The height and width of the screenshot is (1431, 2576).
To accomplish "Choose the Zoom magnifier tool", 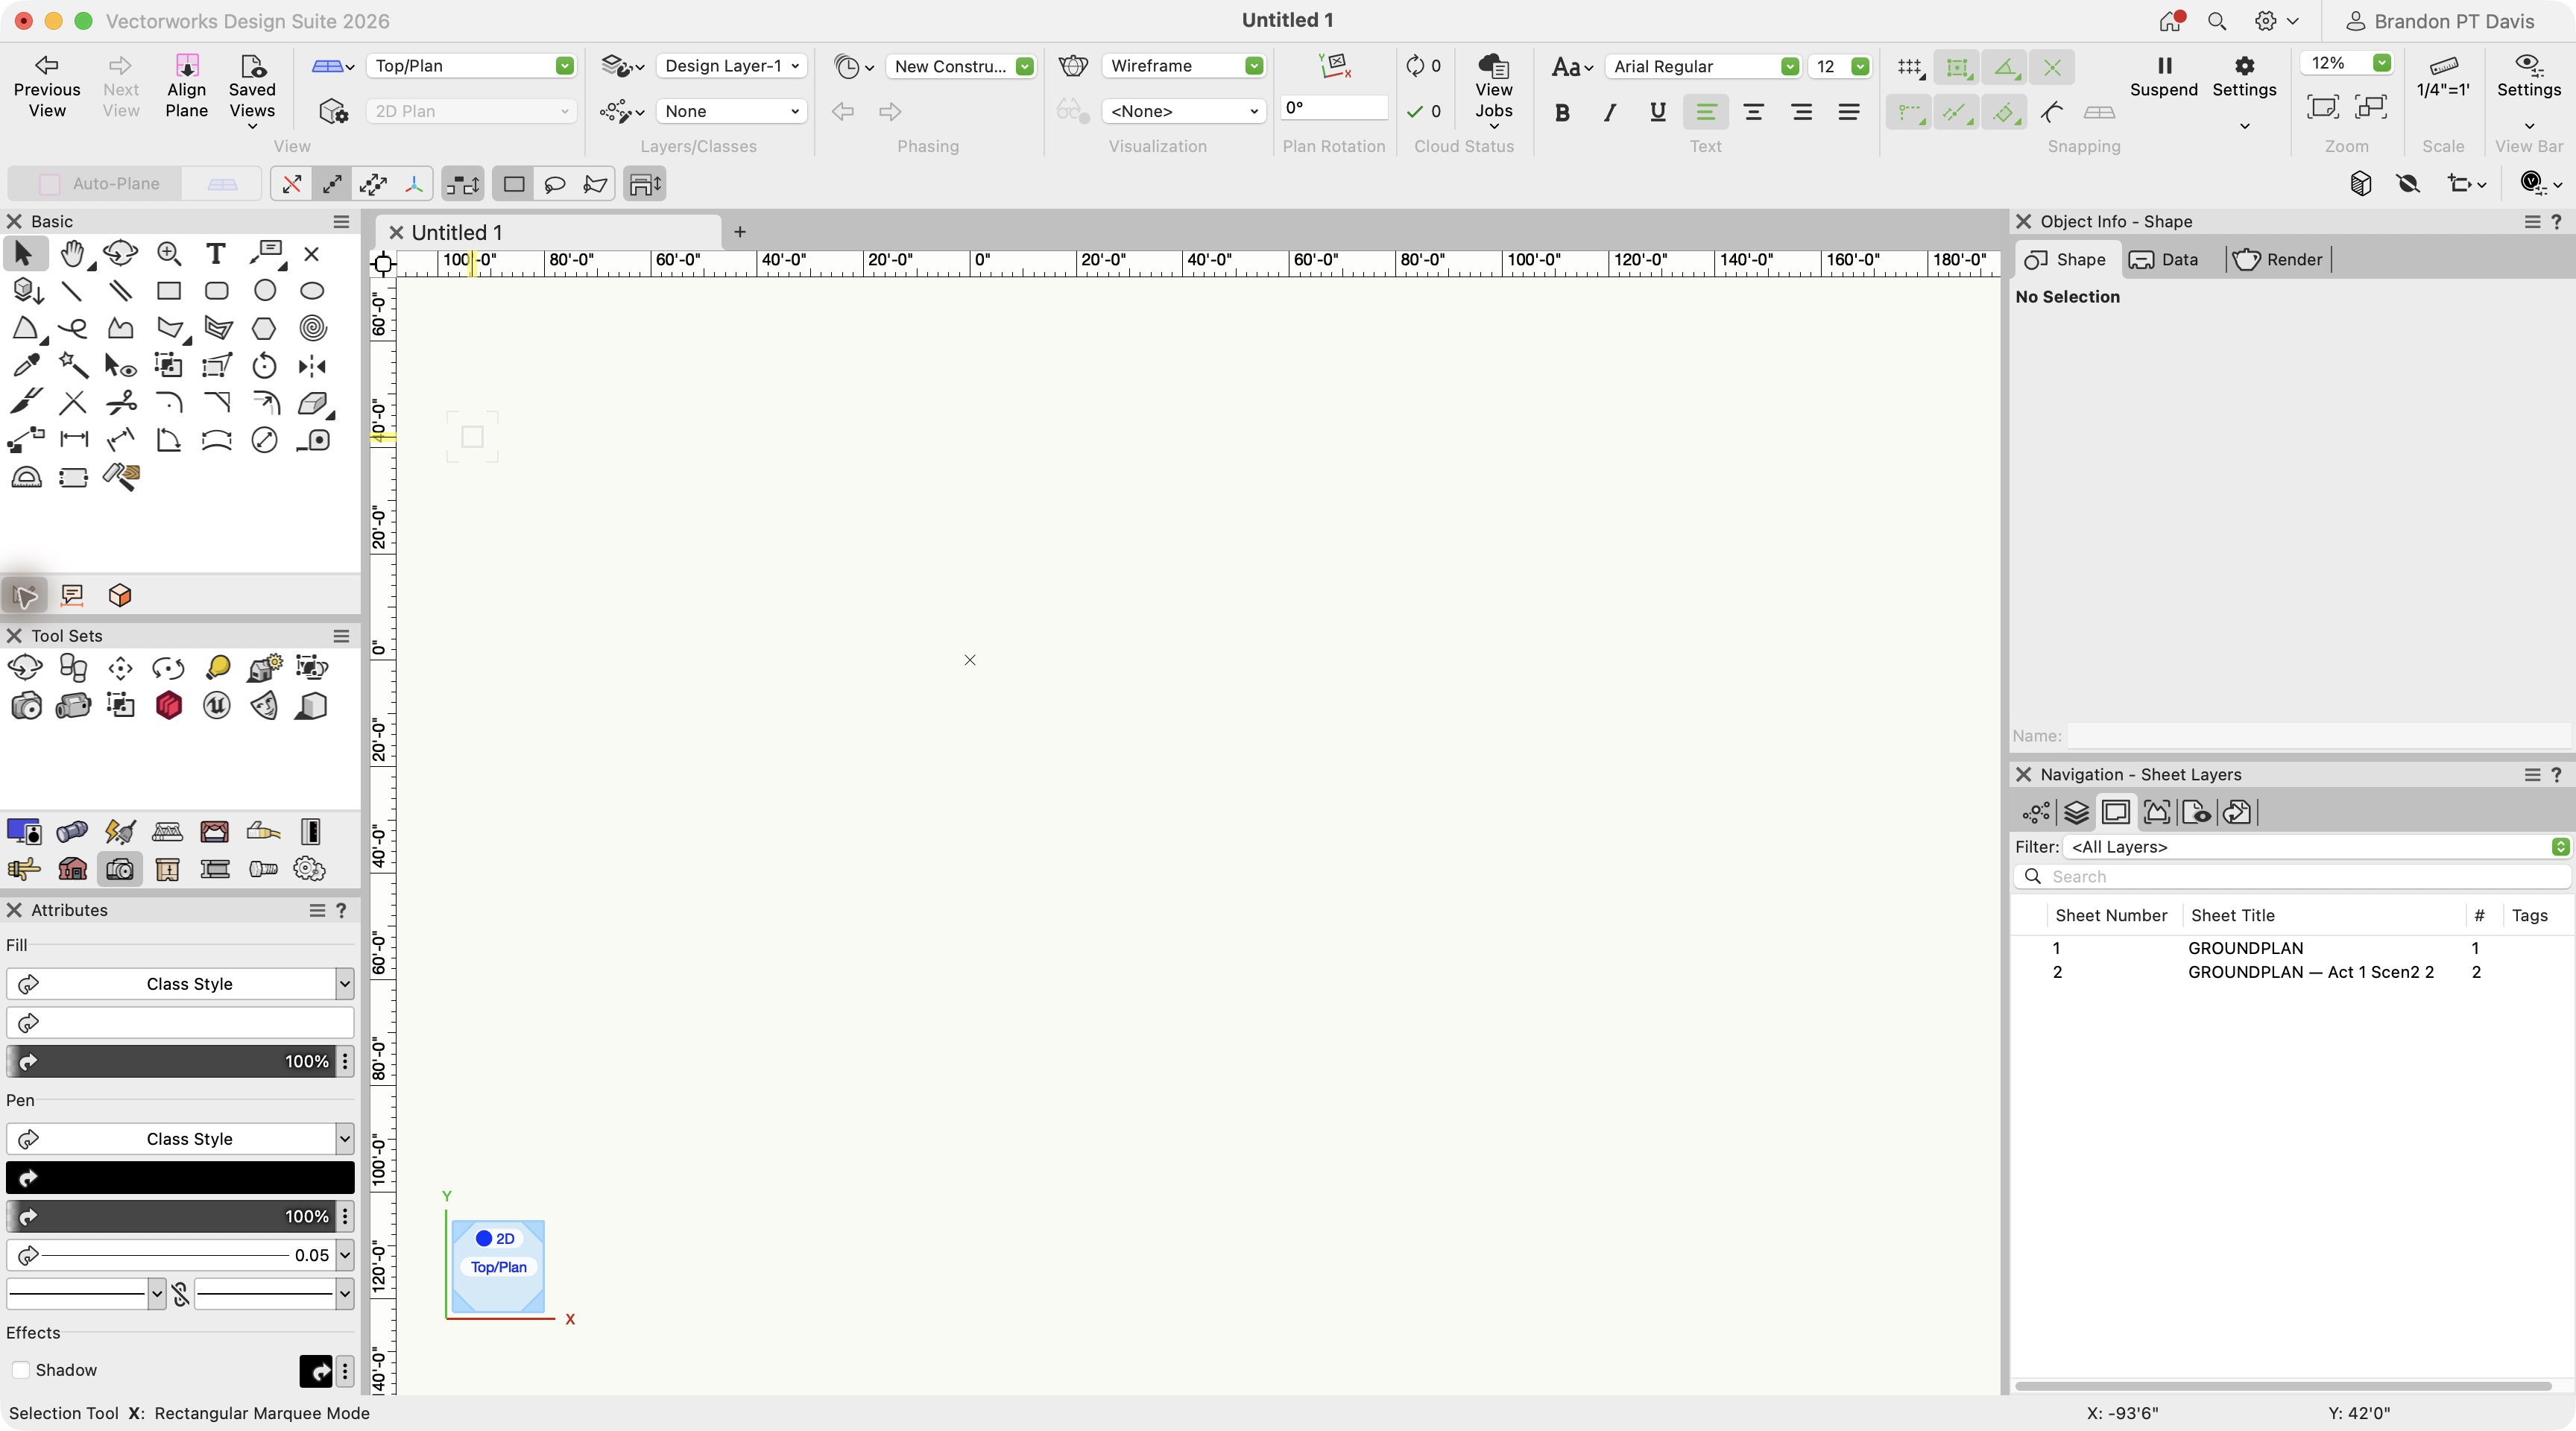I will tap(168, 254).
